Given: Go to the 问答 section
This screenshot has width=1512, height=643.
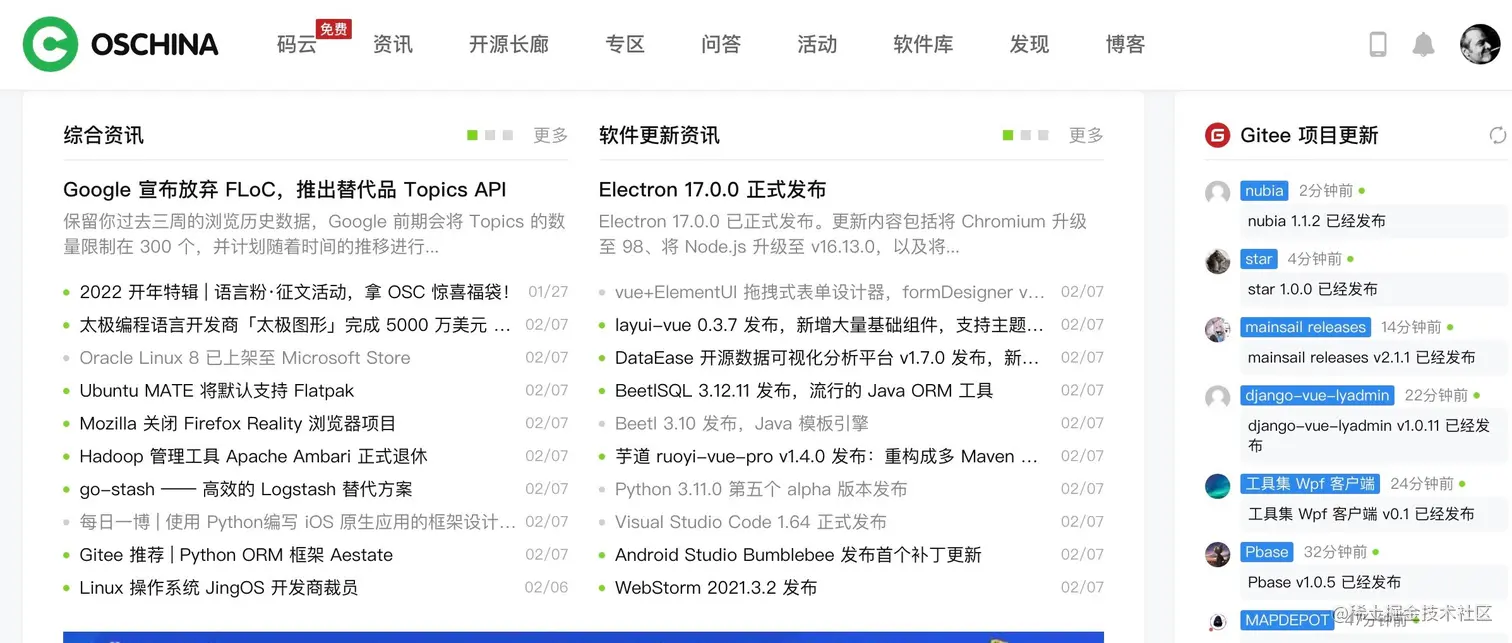Looking at the screenshot, I should 721,44.
